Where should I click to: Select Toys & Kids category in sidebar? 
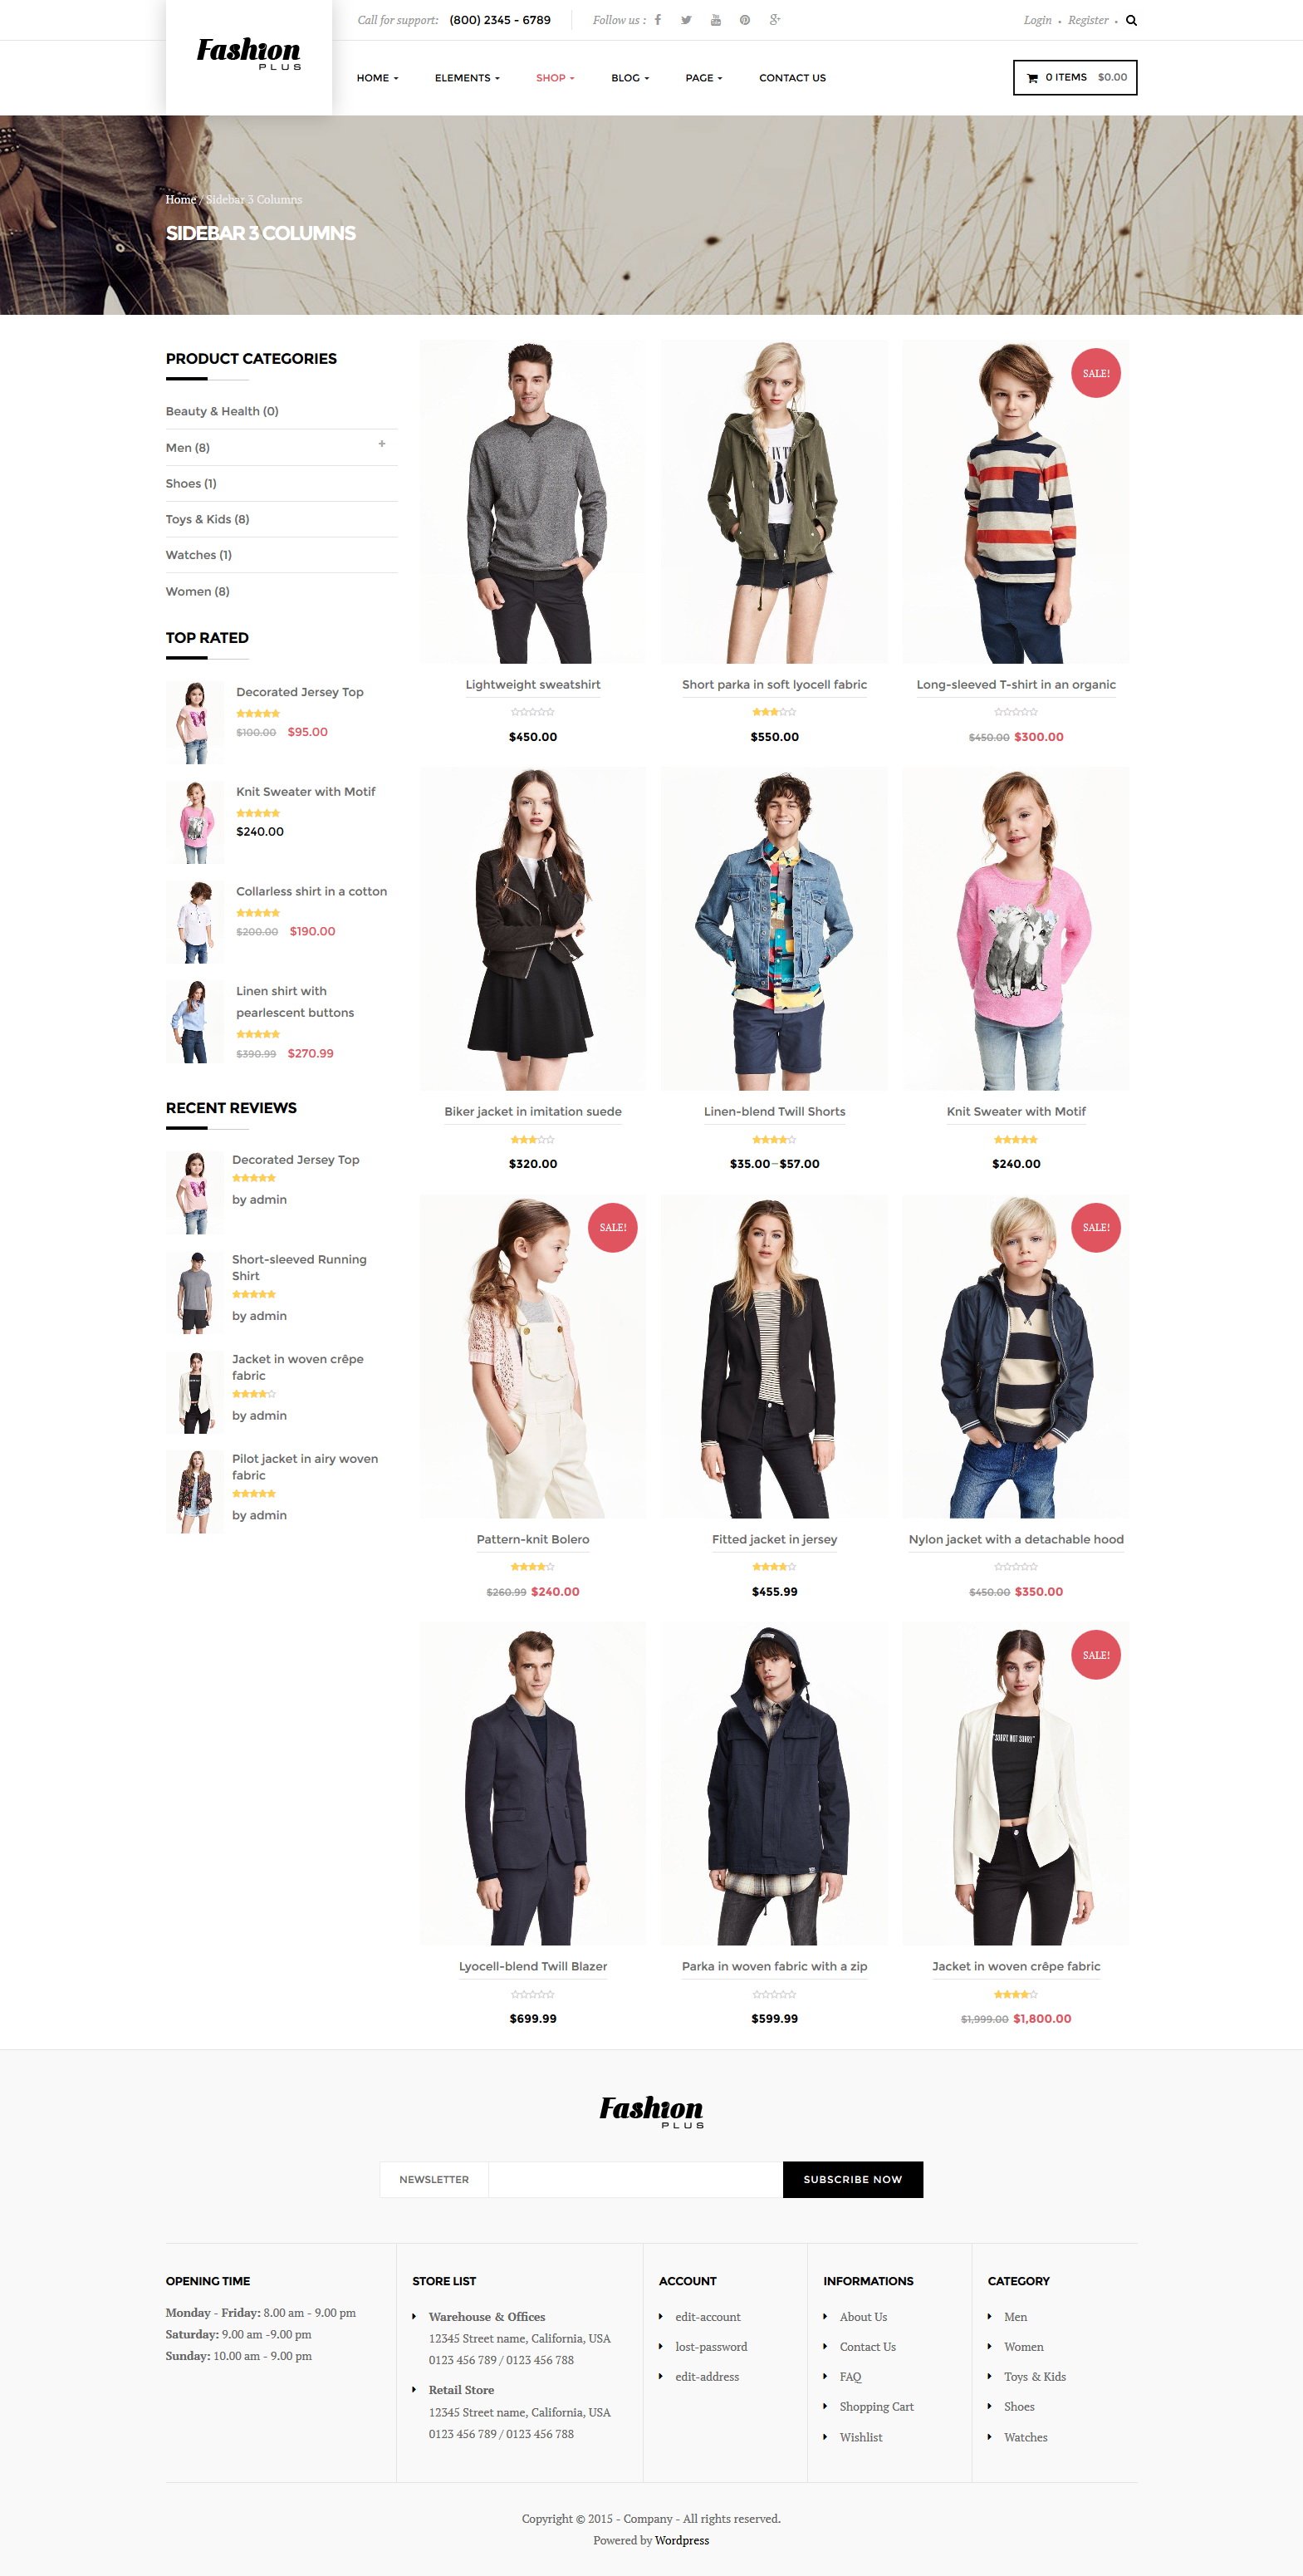208,519
